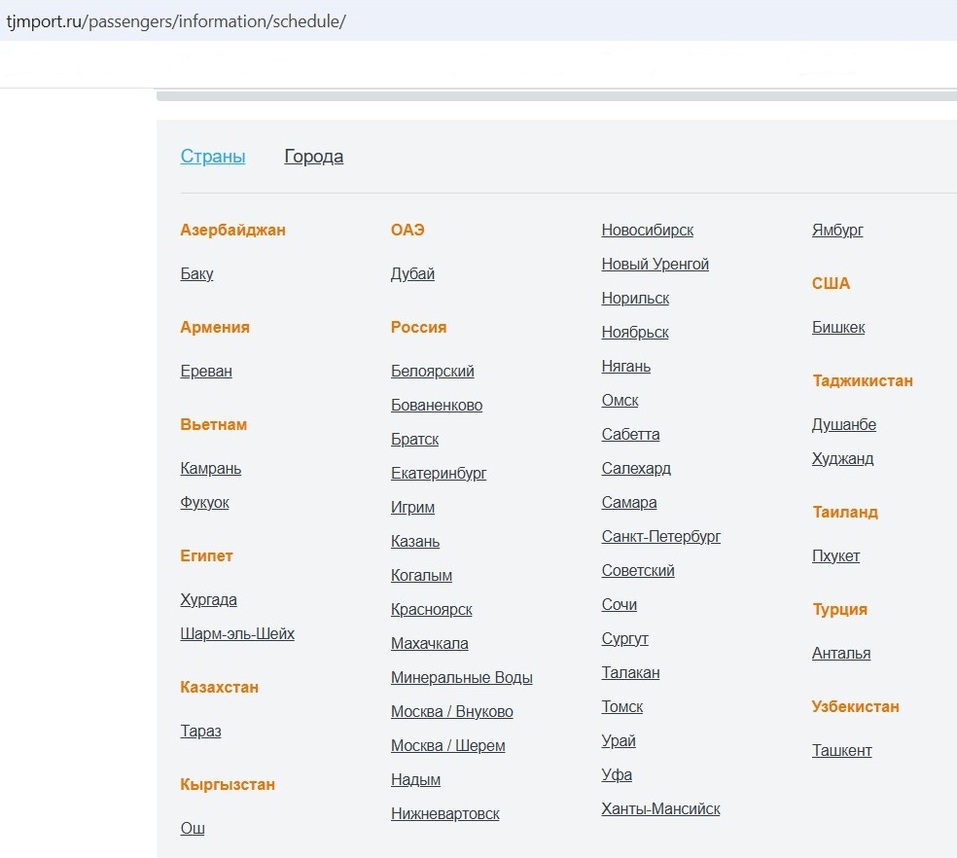Viewport: 957px width, 858px height.
Task: Click the Новосибирск city link
Action: [647, 230]
